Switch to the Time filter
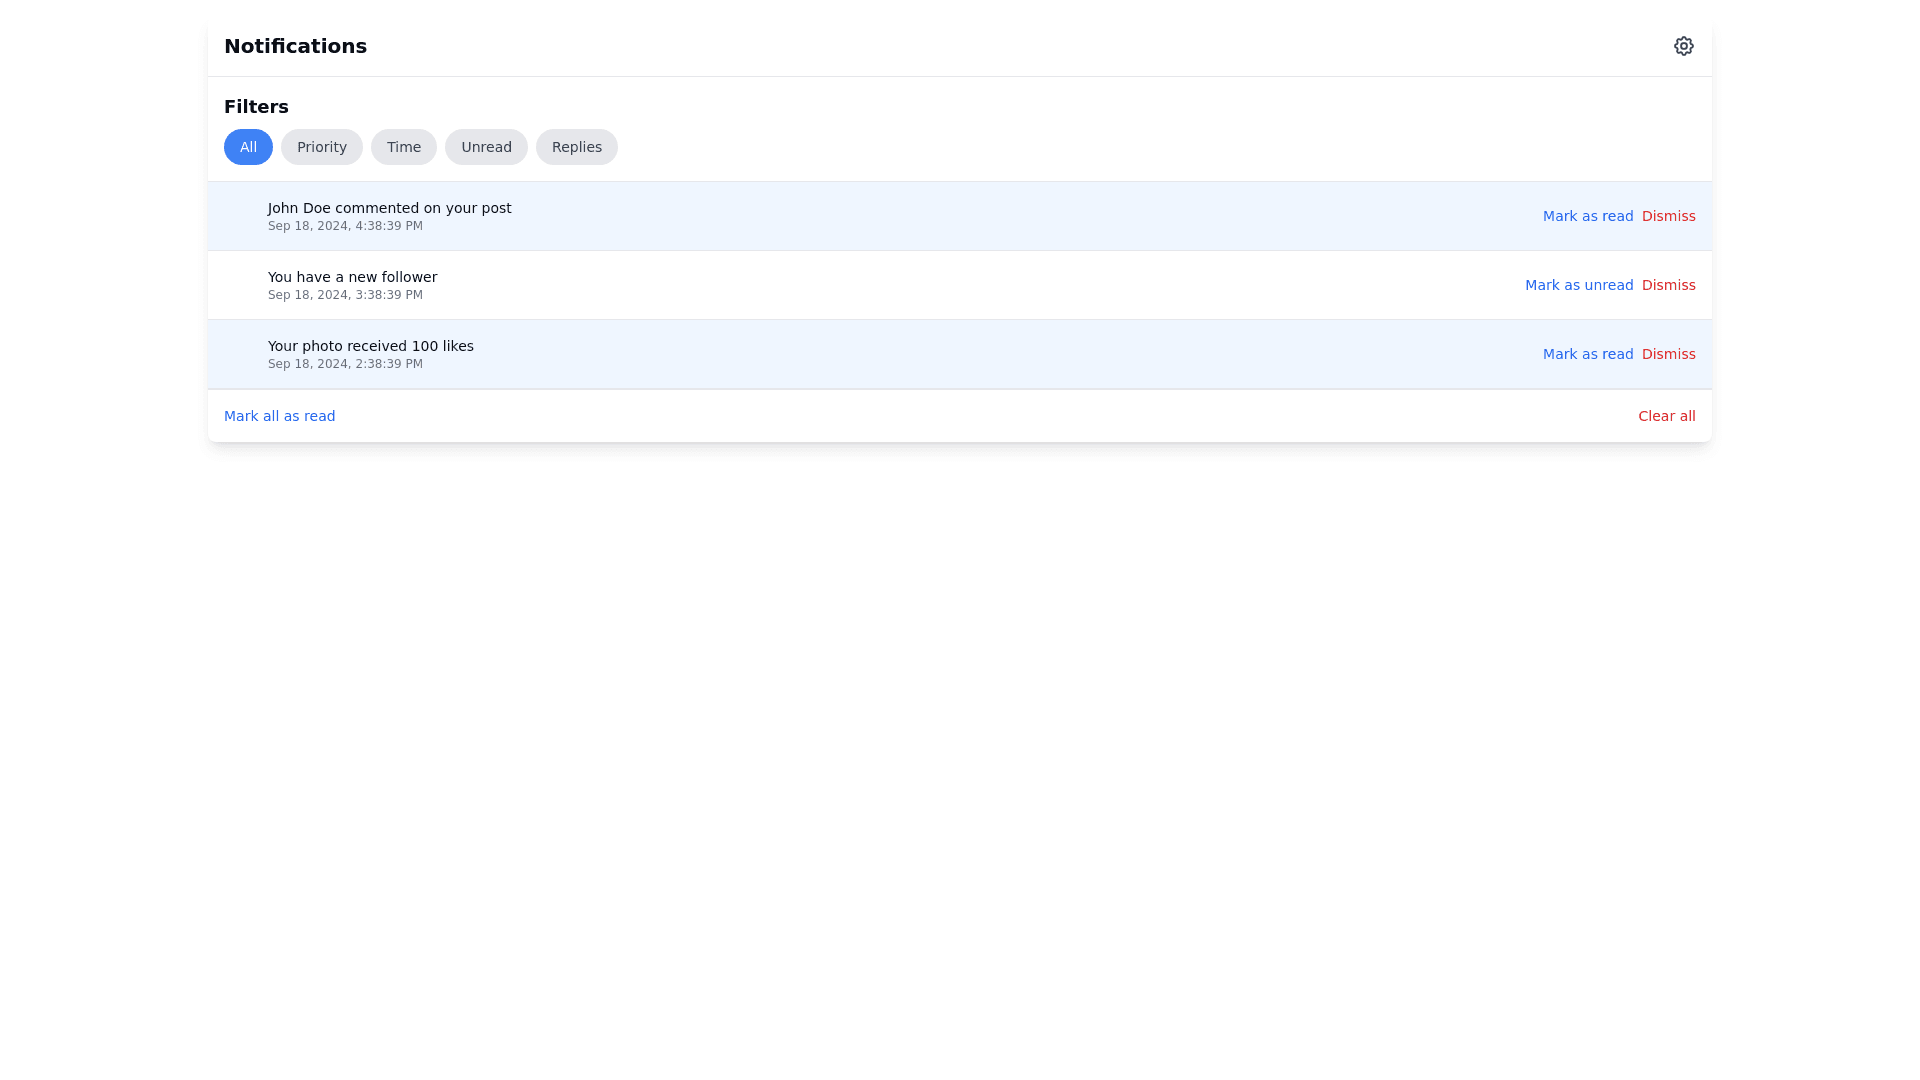The width and height of the screenshot is (1920, 1080). (x=403, y=147)
